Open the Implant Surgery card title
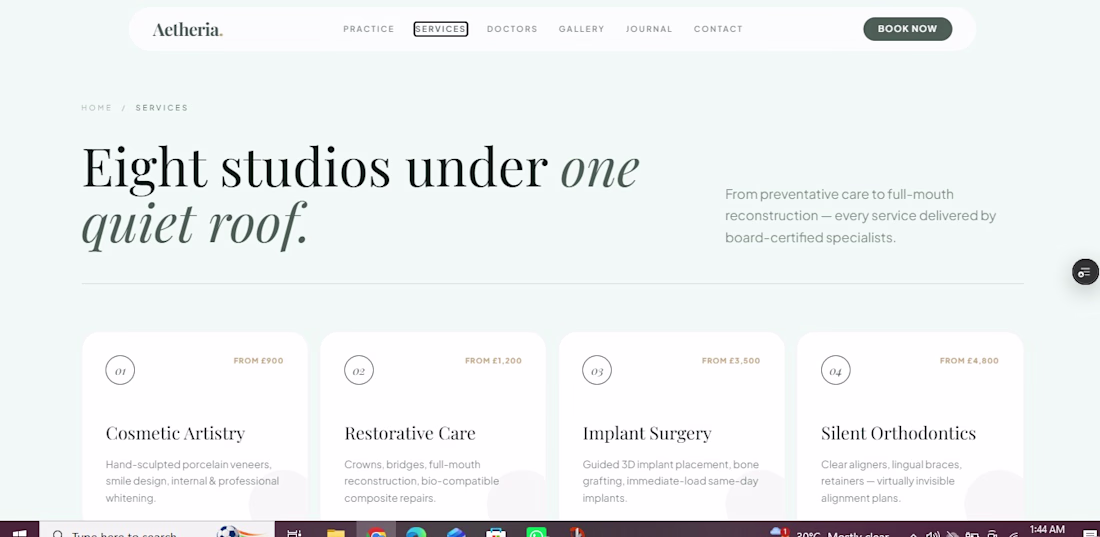 point(647,434)
